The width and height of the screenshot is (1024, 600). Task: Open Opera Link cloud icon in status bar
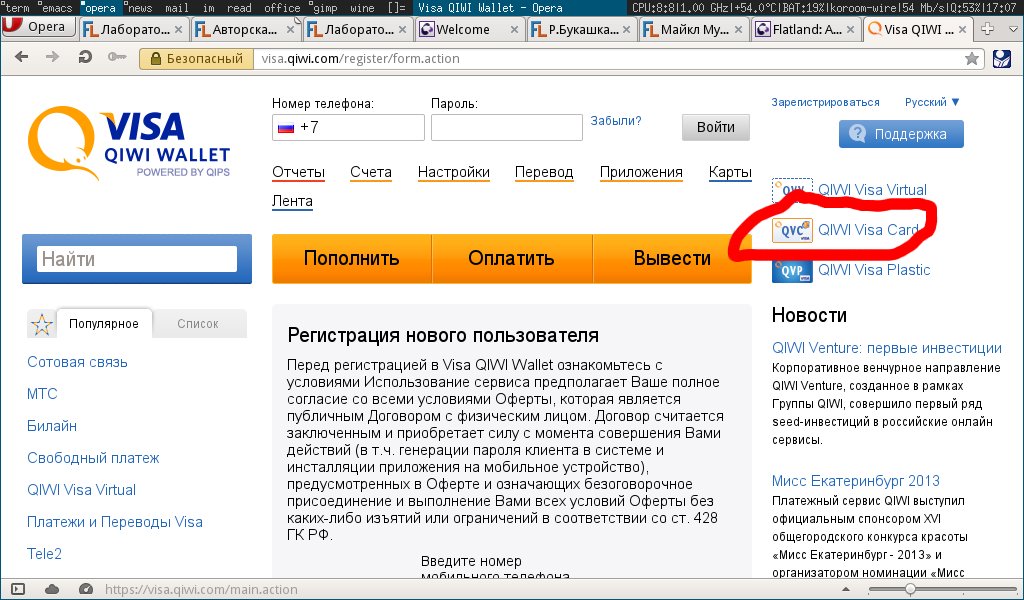(x=52, y=589)
